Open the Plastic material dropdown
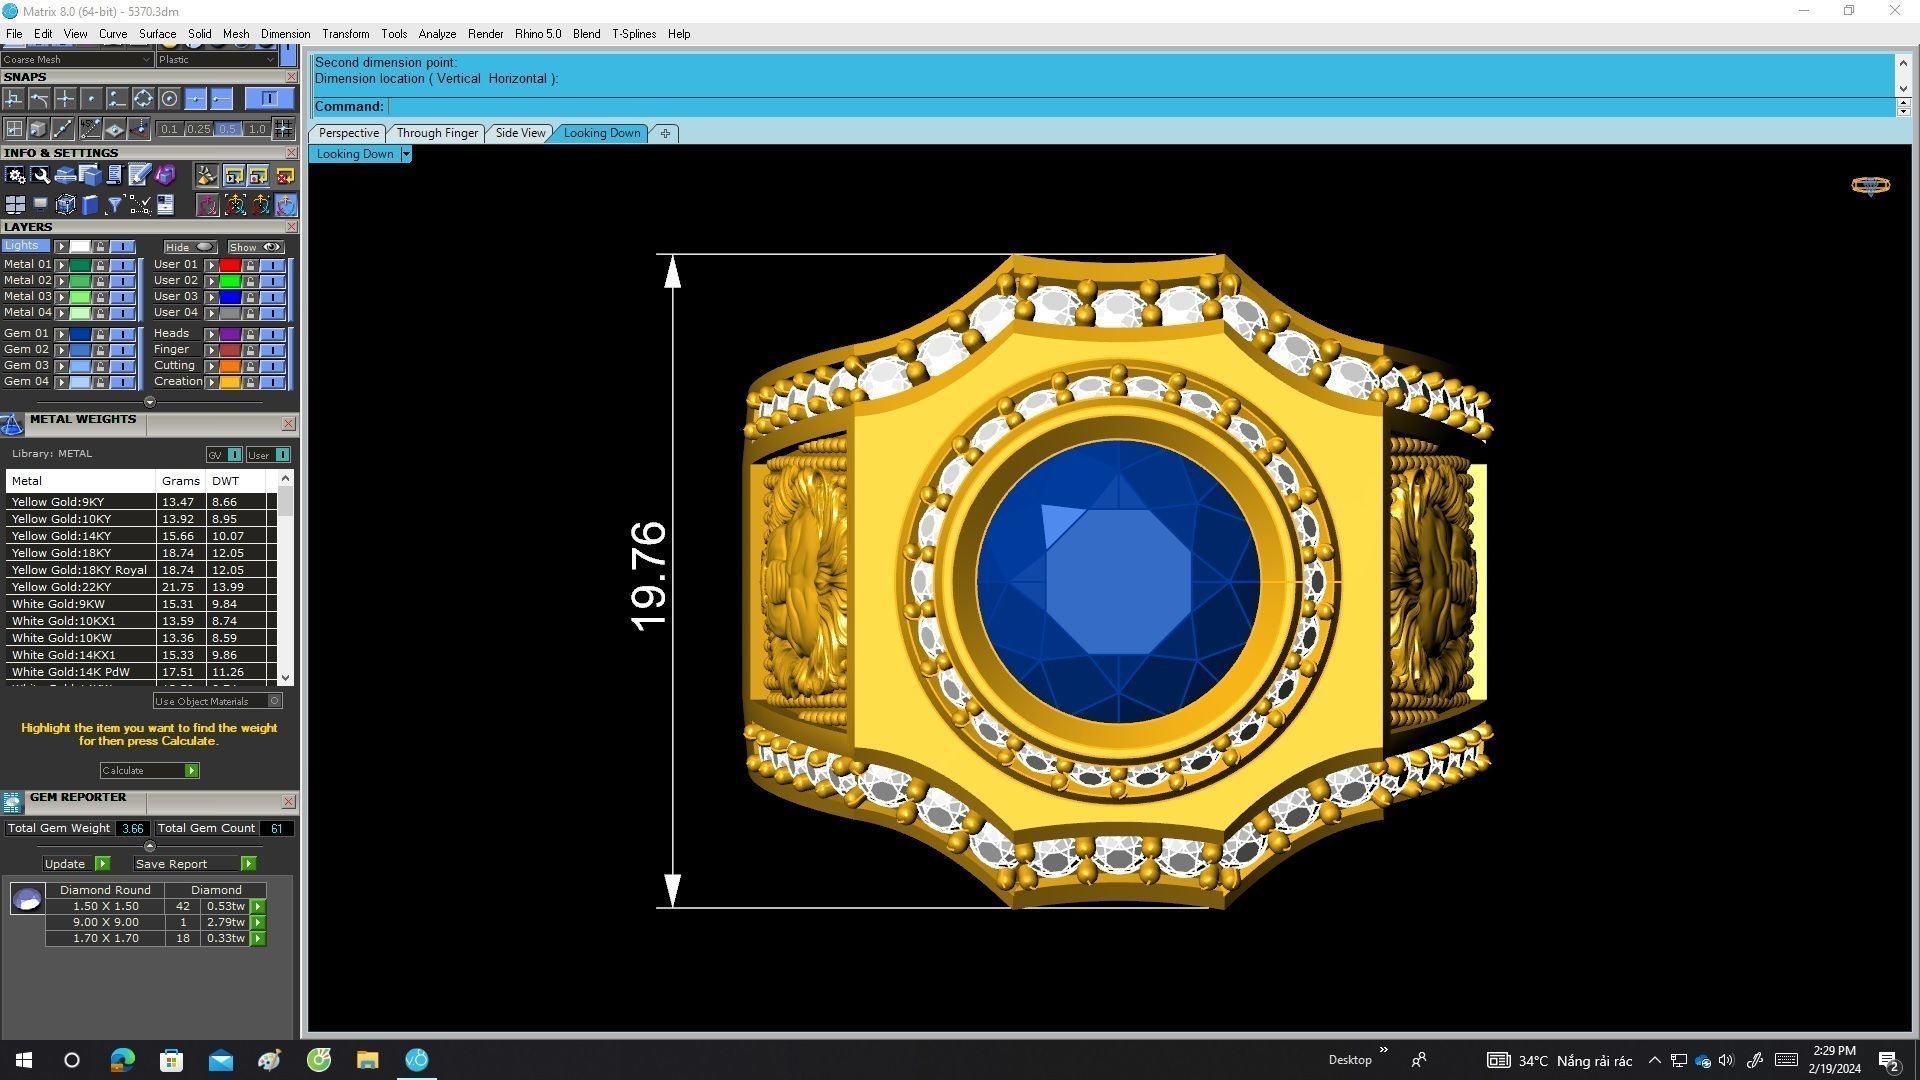Viewport: 1920px width, 1080px height. pyautogui.click(x=216, y=59)
